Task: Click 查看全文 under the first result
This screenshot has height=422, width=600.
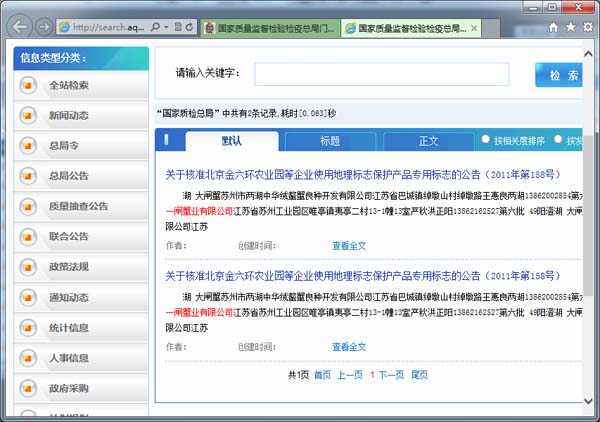Action: pyautogui.click(x=349, y=246)
